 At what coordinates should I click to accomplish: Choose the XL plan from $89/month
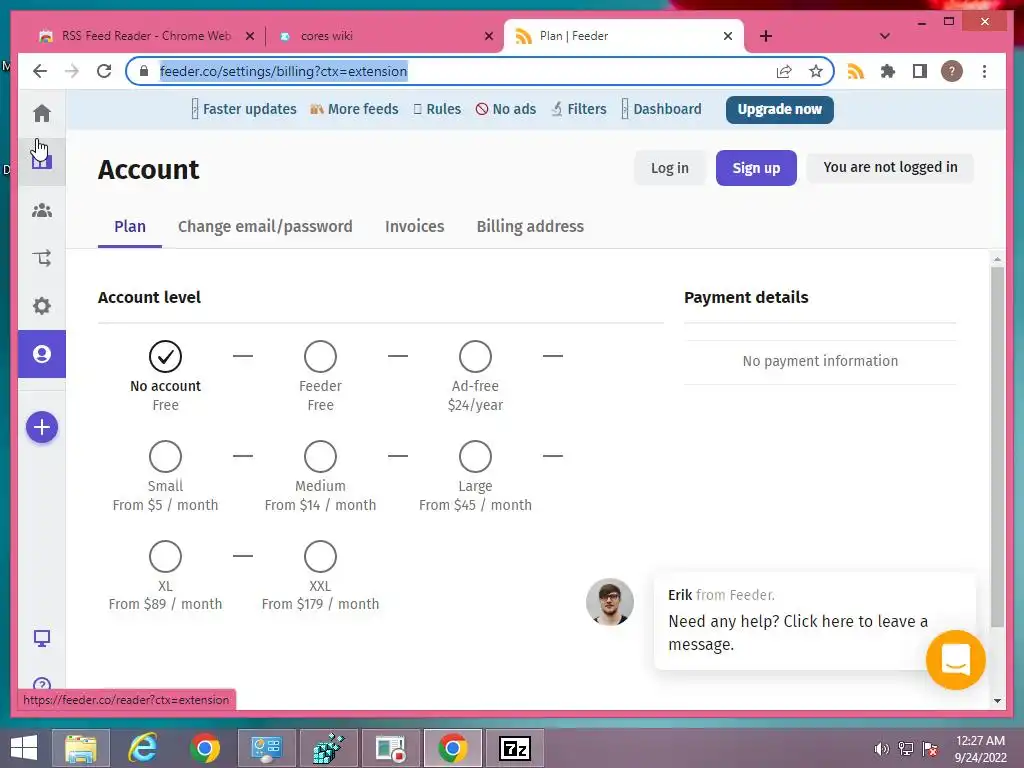[165, 556]
